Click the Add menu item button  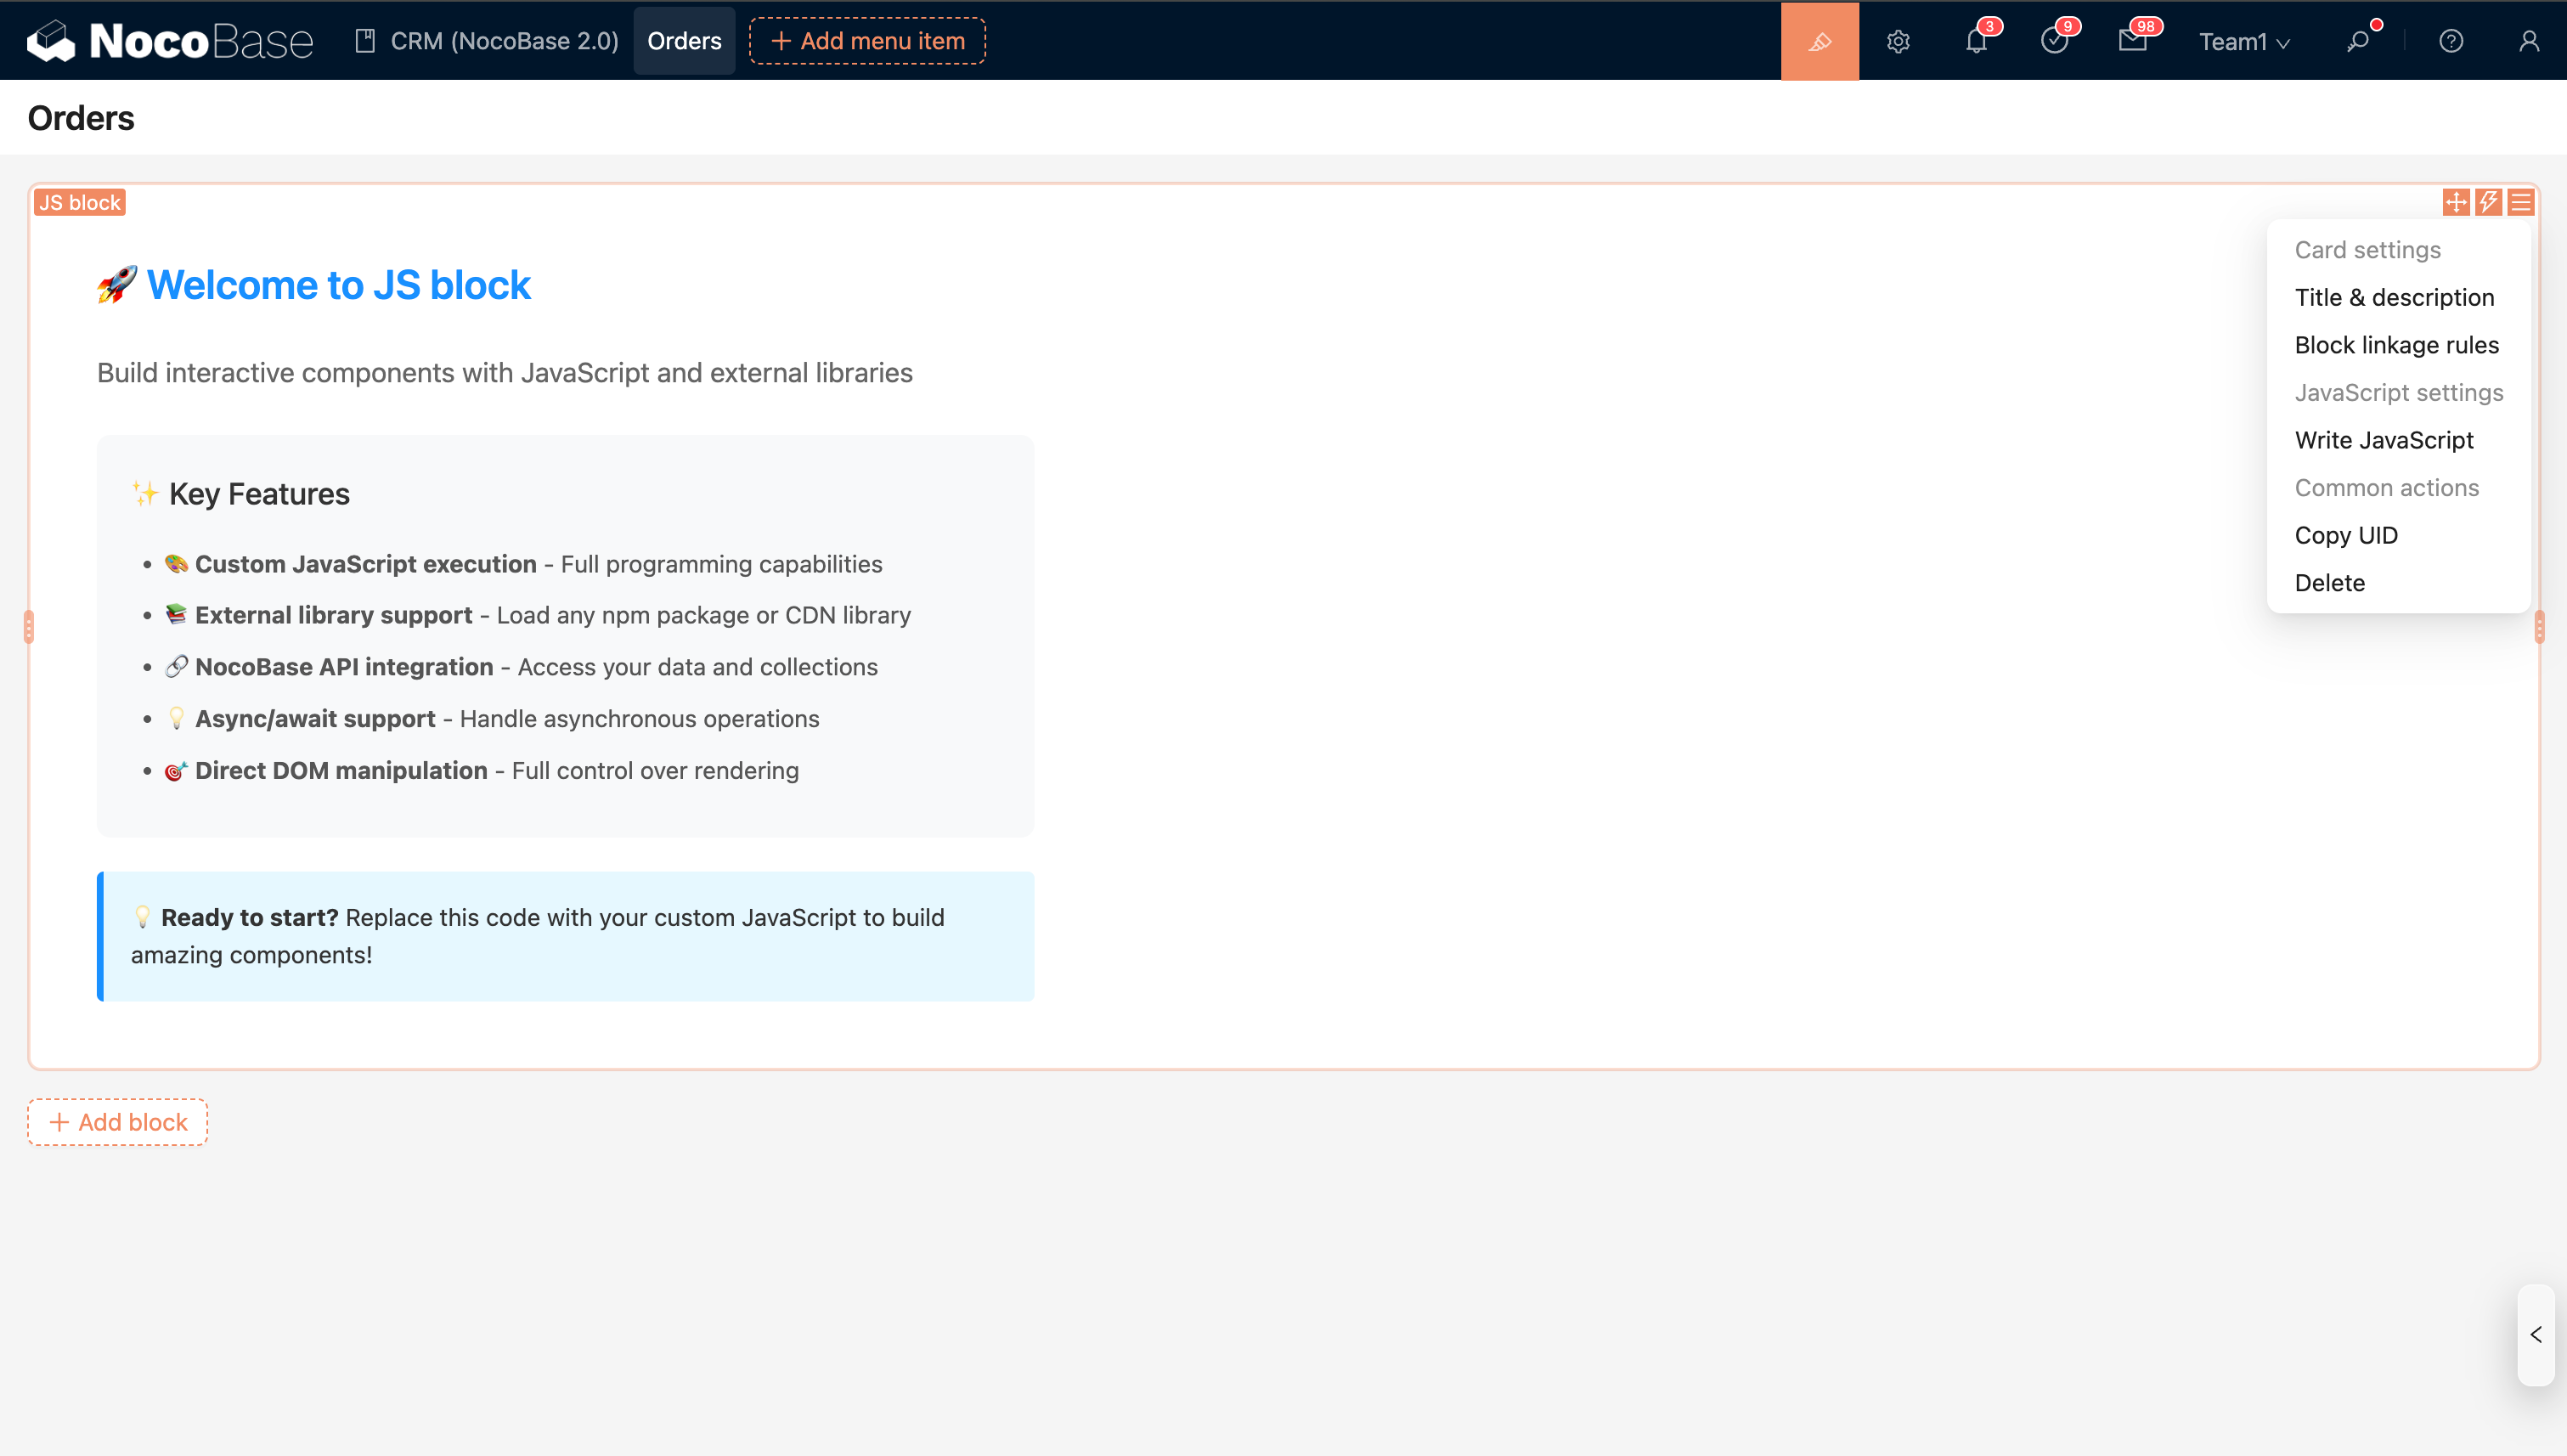(x=867, y=41)
